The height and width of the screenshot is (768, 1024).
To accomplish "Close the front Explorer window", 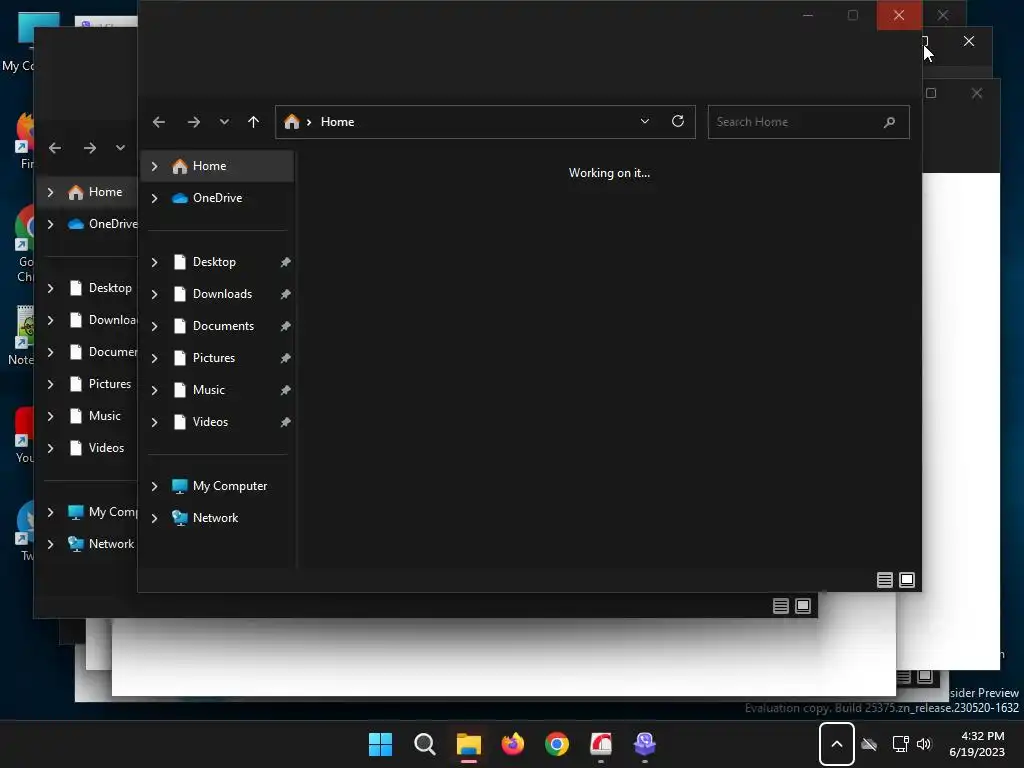I will tap(899, 15).
